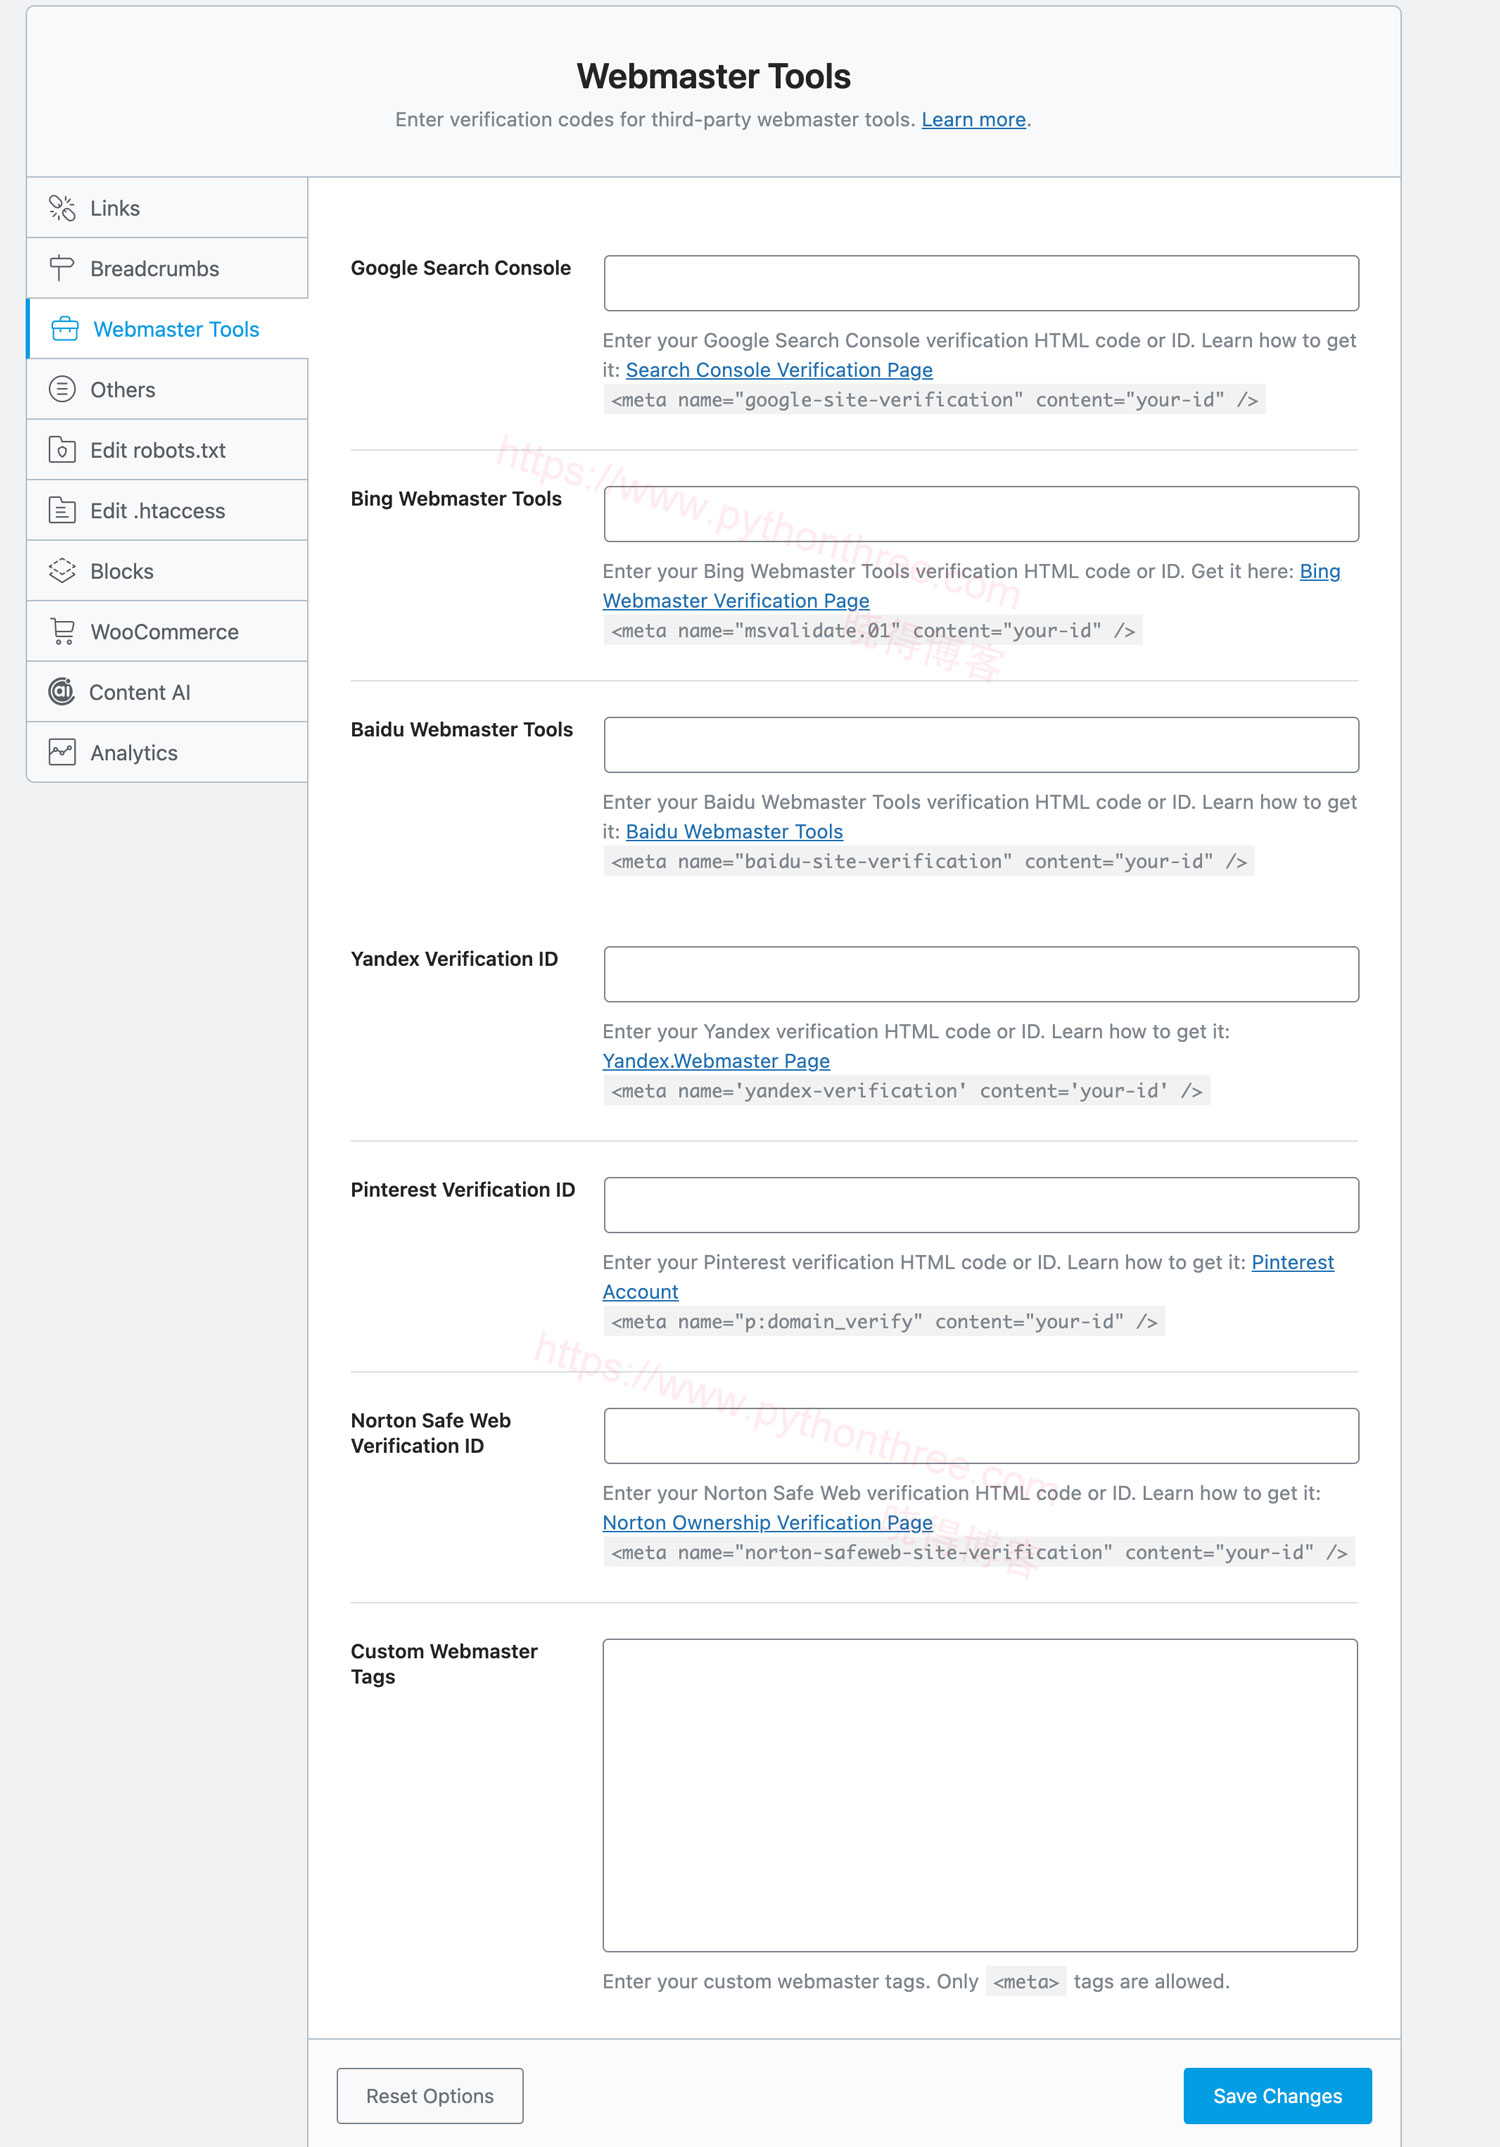Click the Edit robots.txt file icon
This screenshot has height=2147, width=1500.
[x=62, y=450]
